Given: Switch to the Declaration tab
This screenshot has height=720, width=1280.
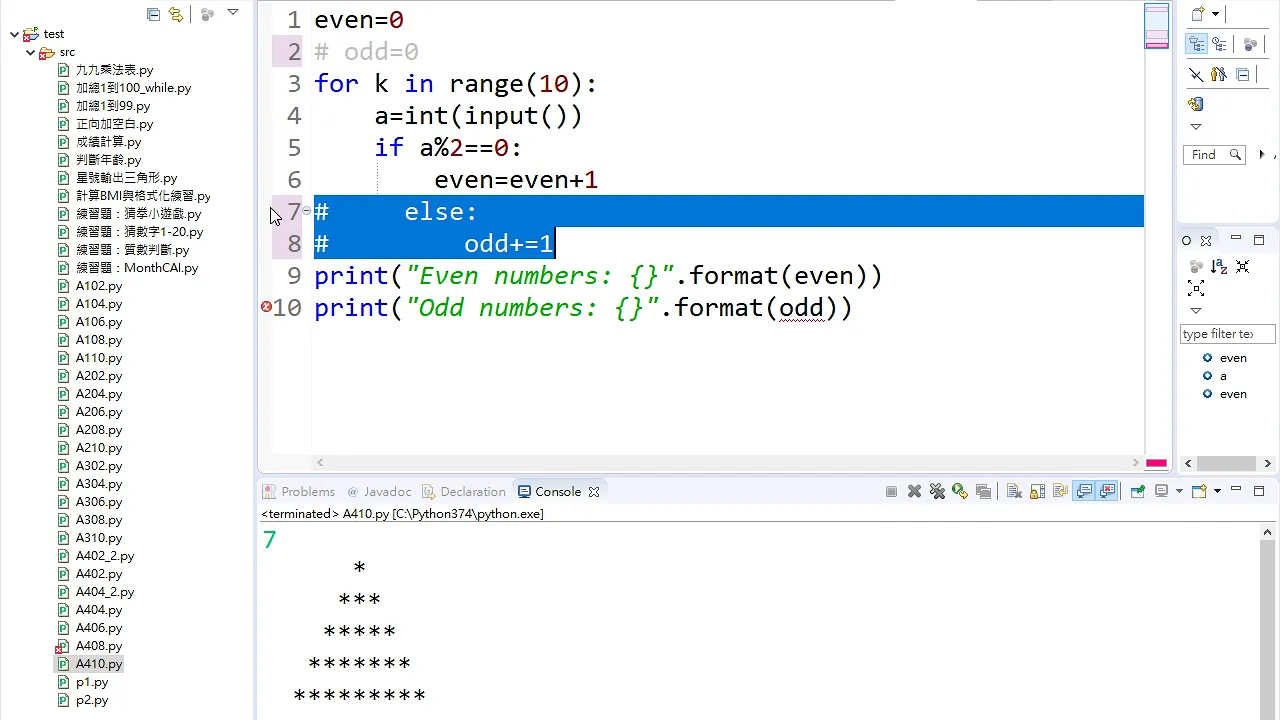Looking at the screenshot, I should pos(464,492).
